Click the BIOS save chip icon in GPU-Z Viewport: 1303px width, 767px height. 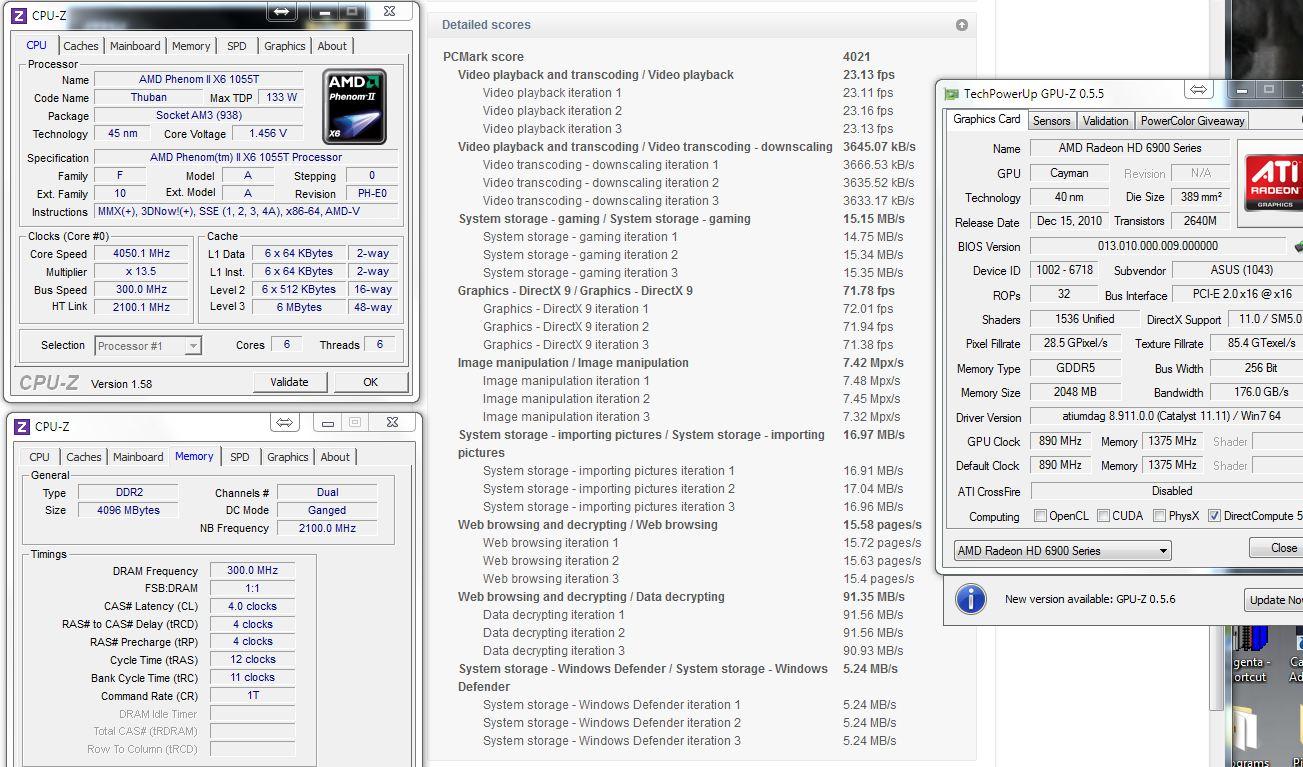pos(1298,245)
